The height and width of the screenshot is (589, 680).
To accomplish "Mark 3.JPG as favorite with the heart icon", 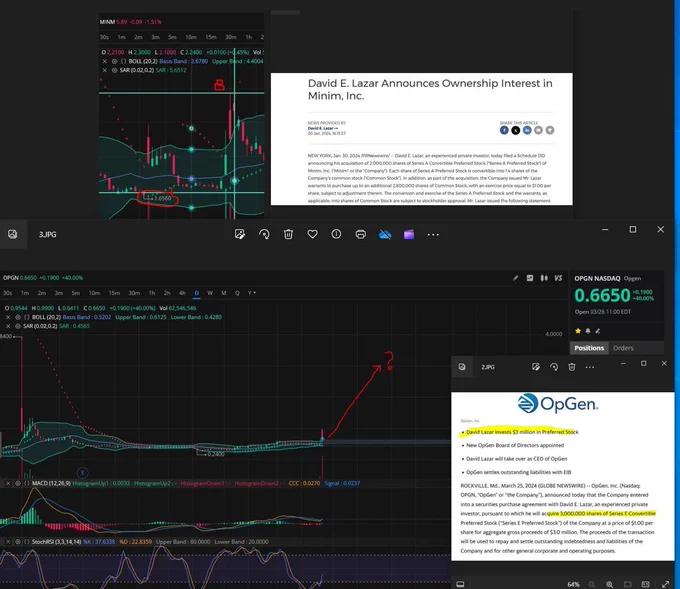I will pos(312,234).
